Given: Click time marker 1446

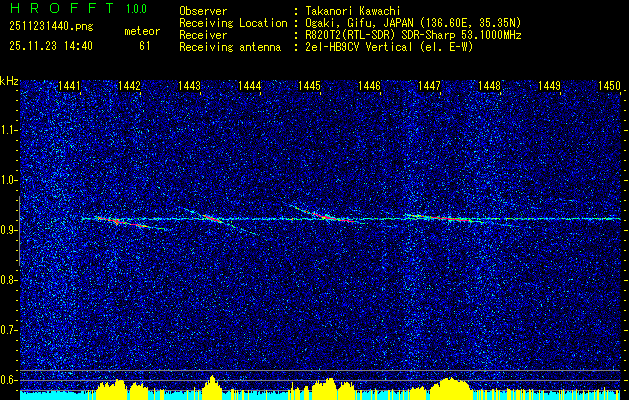Looking at the screenshot, I should point(369,85).
